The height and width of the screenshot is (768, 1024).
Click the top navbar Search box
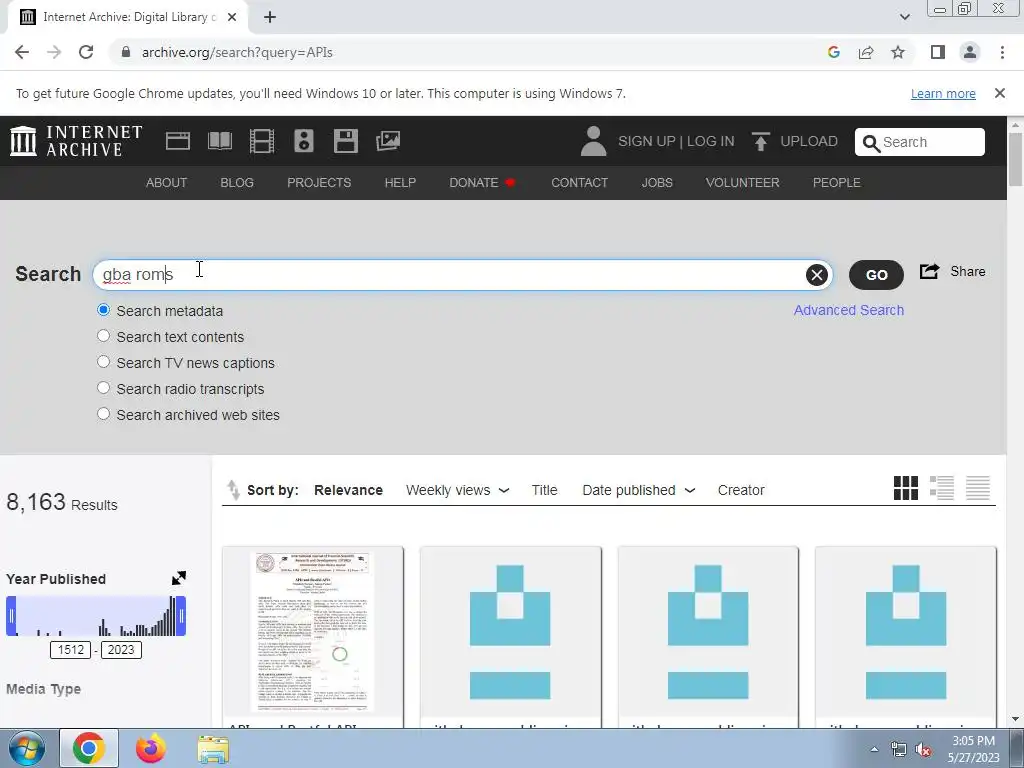[920, 142]
